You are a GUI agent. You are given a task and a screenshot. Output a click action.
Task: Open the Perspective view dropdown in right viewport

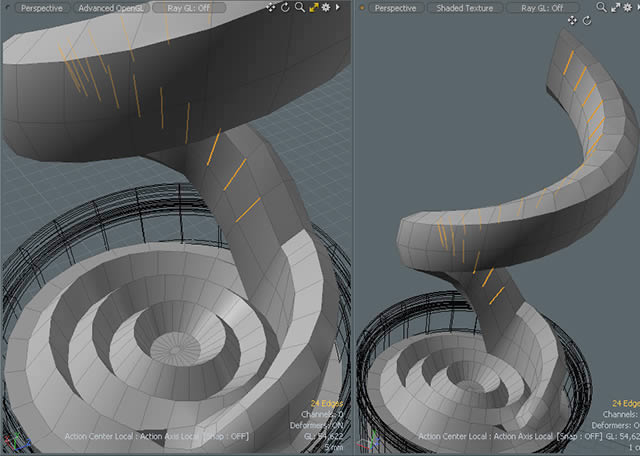point(394,7)
